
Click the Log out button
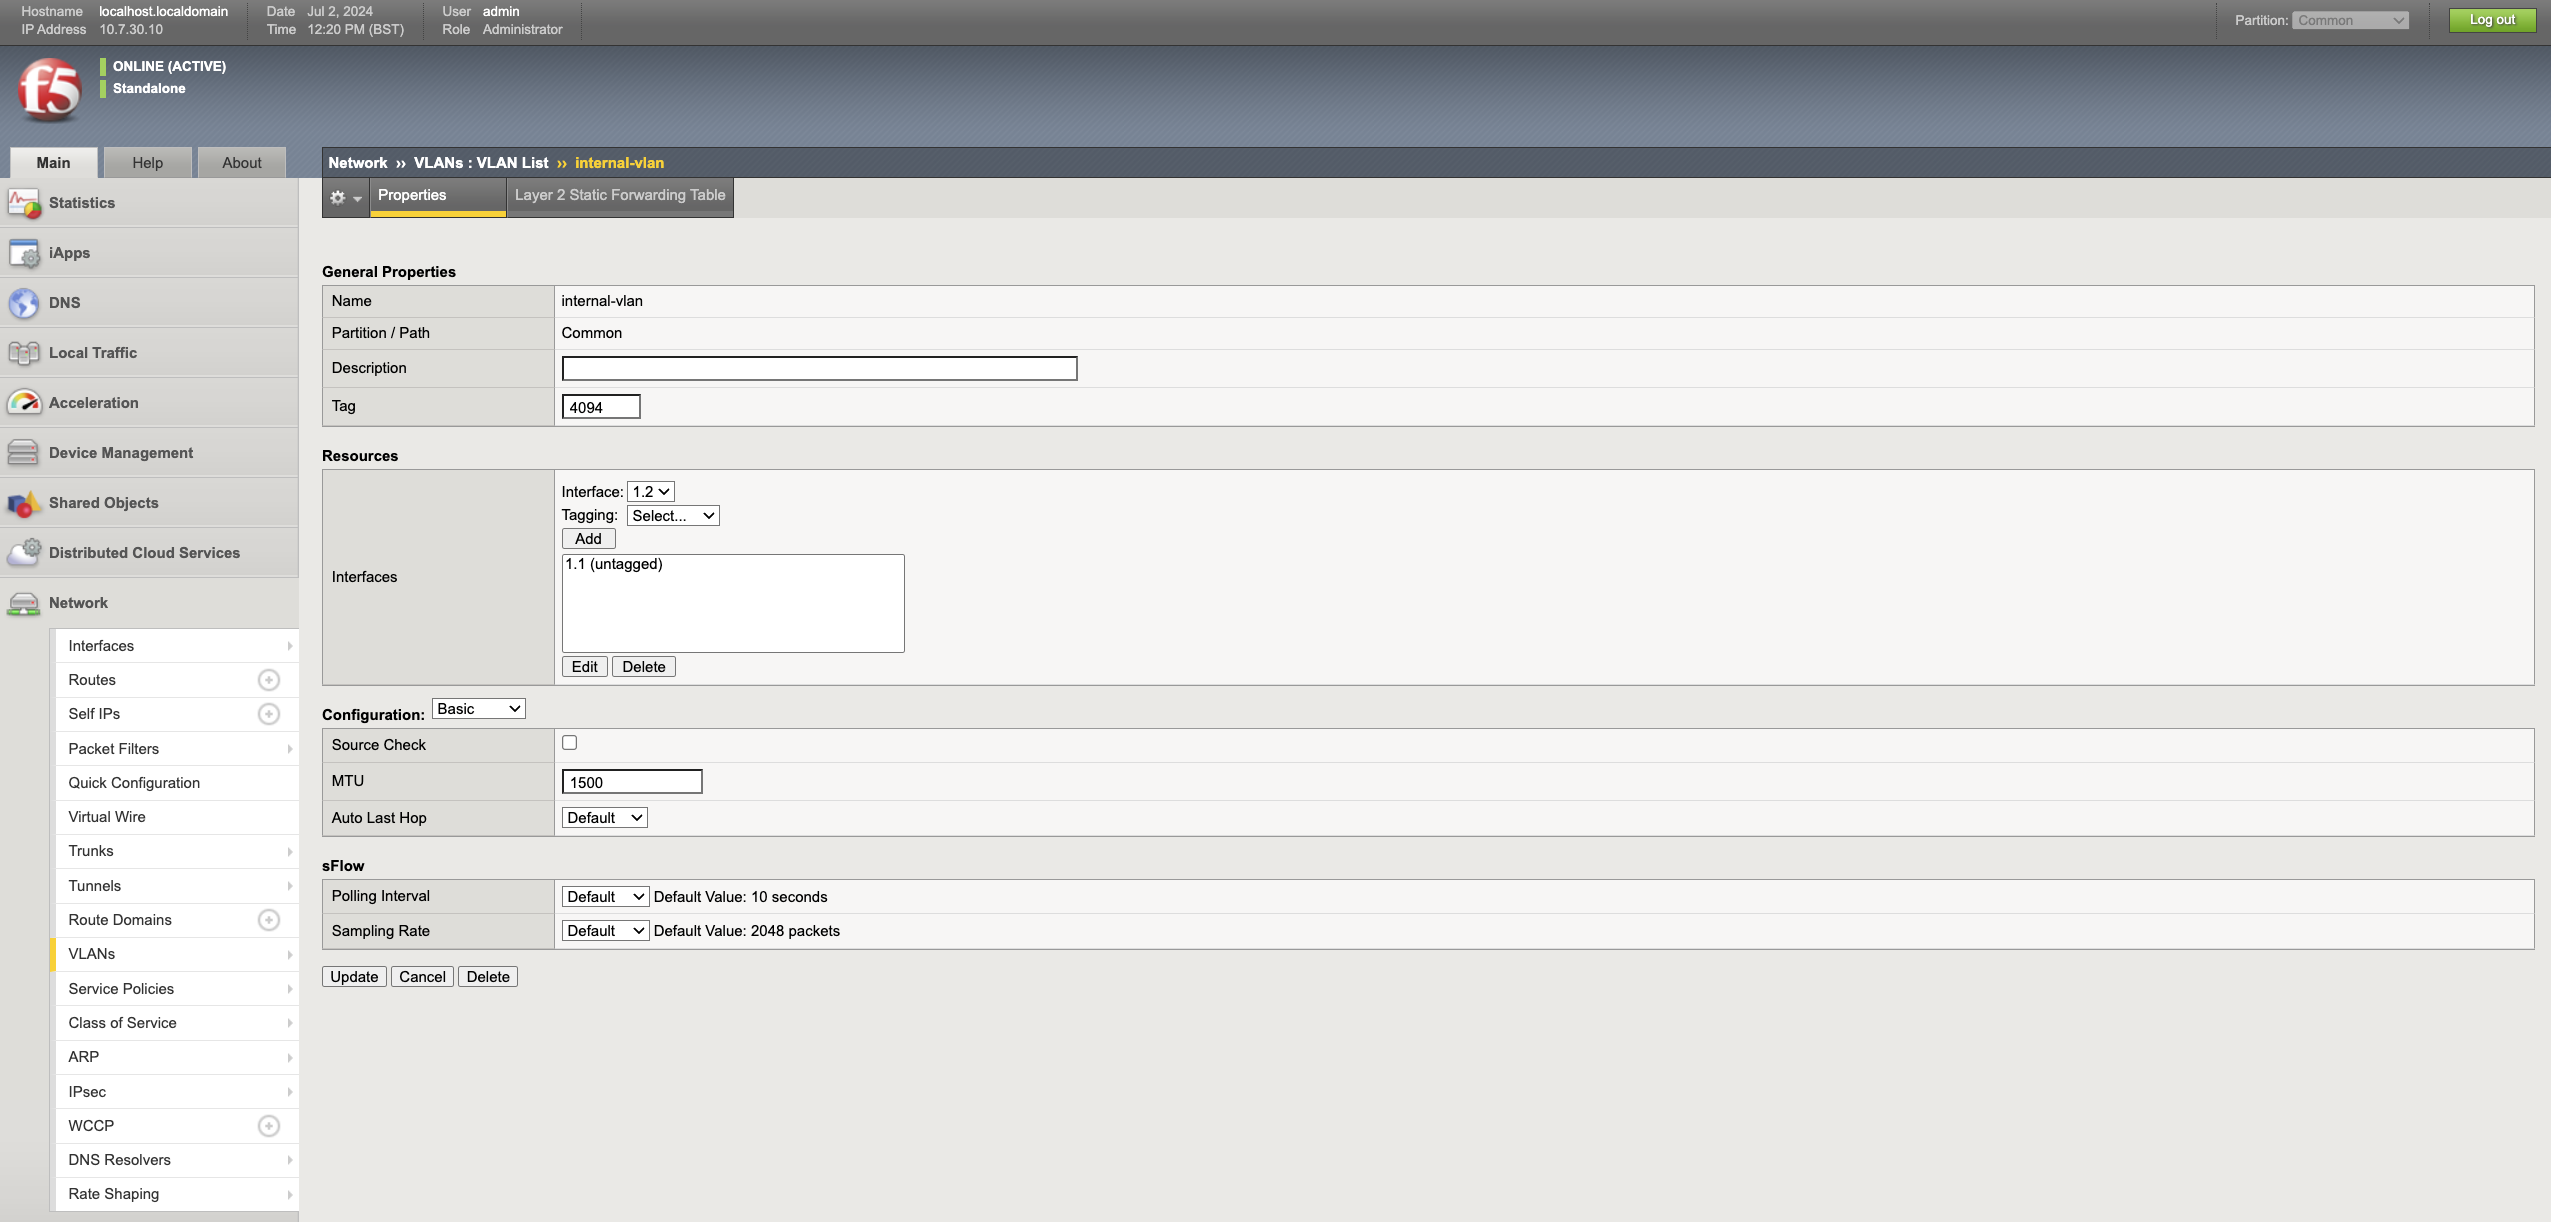click(x=2492, y=20)
